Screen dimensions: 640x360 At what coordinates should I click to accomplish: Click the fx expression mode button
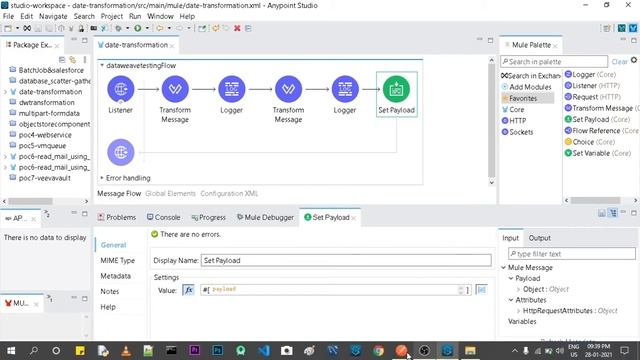188,290
